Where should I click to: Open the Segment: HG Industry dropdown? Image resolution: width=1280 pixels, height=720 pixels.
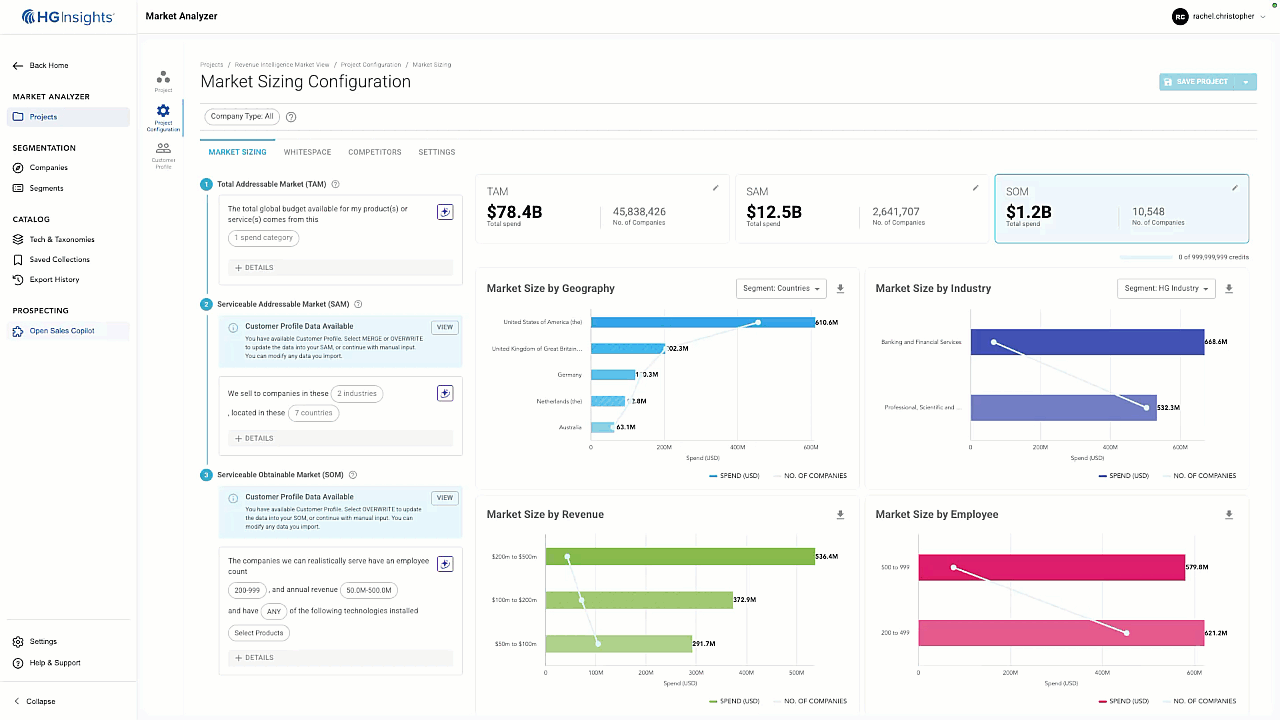point(1166,288)
